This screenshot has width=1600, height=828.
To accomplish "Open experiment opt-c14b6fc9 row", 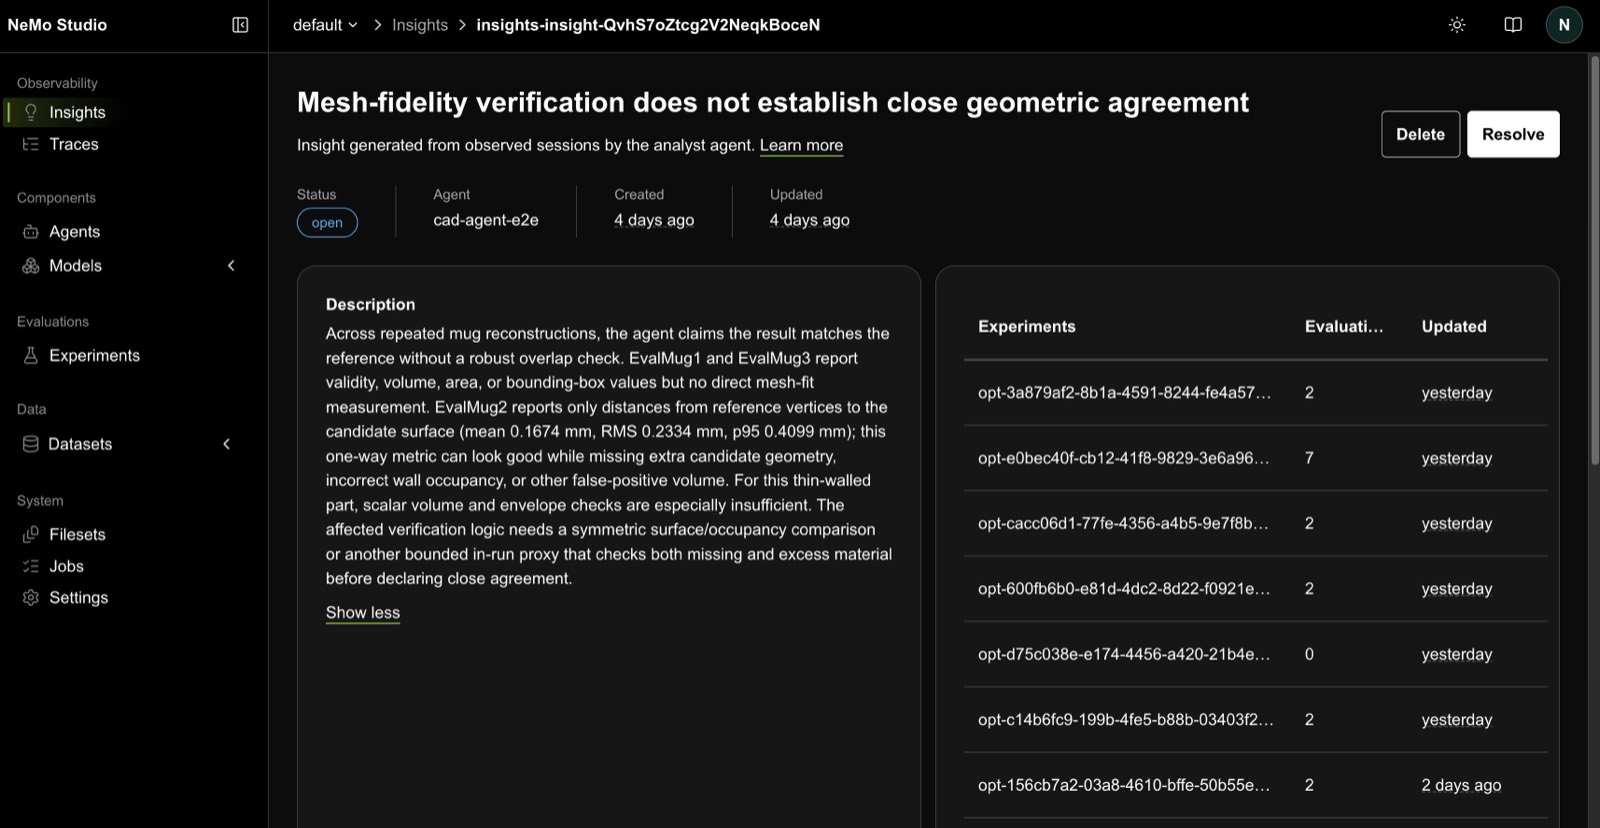I will (x=1255, y=720).
